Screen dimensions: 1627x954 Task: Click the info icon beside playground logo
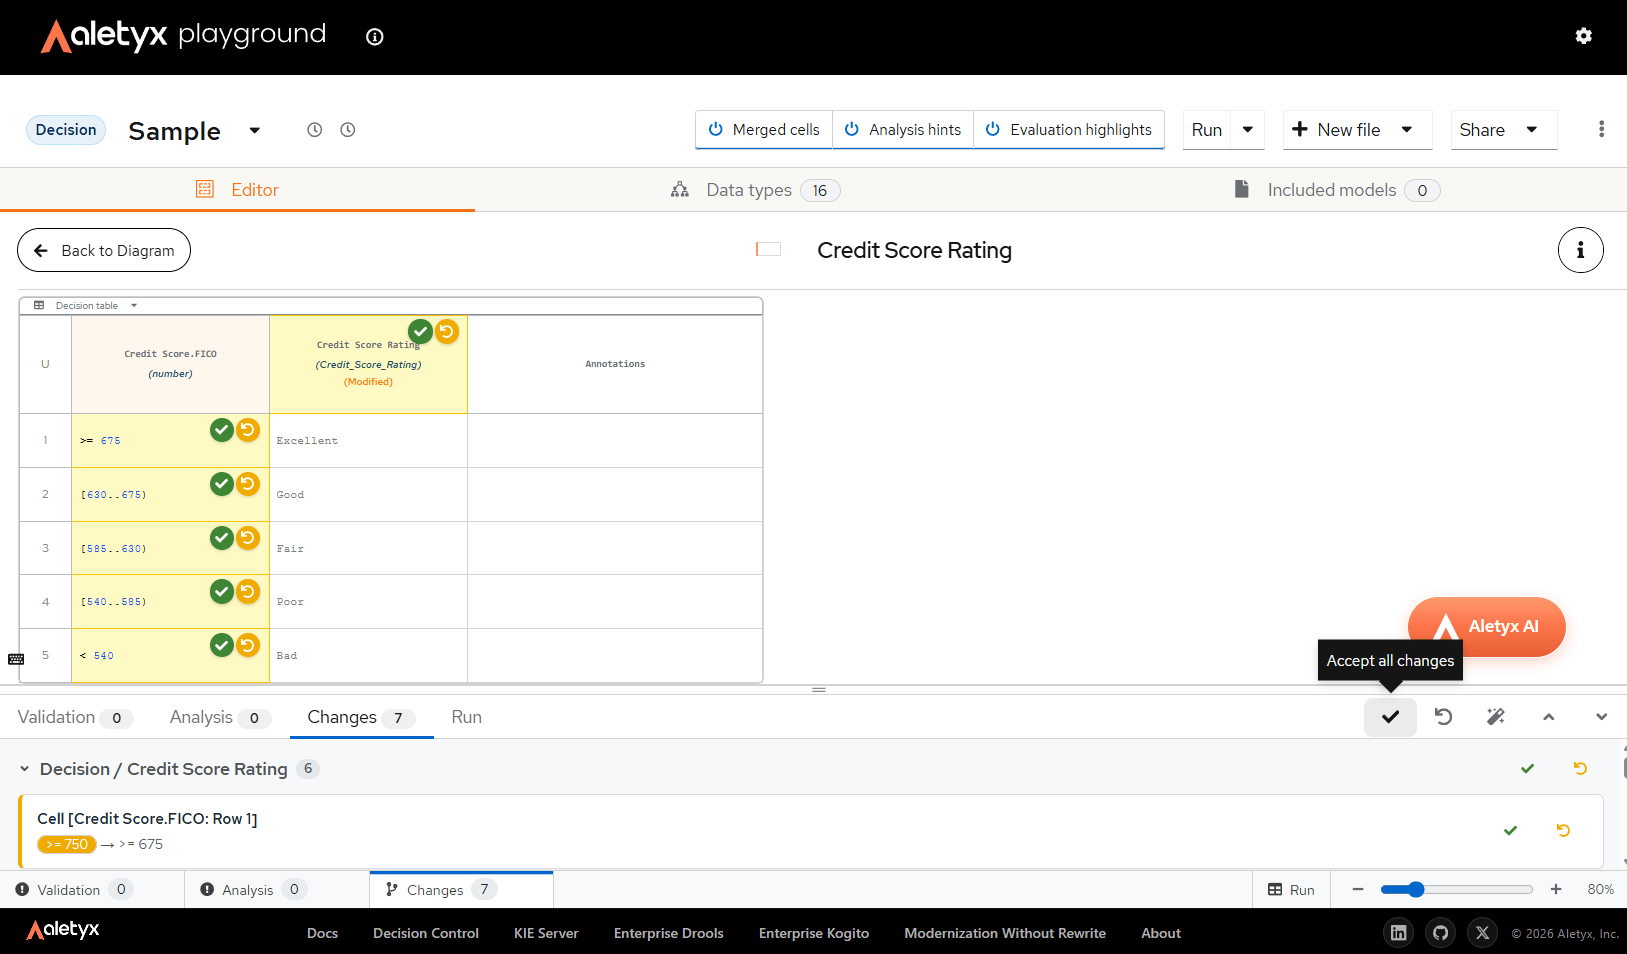(x=375, y=37)
